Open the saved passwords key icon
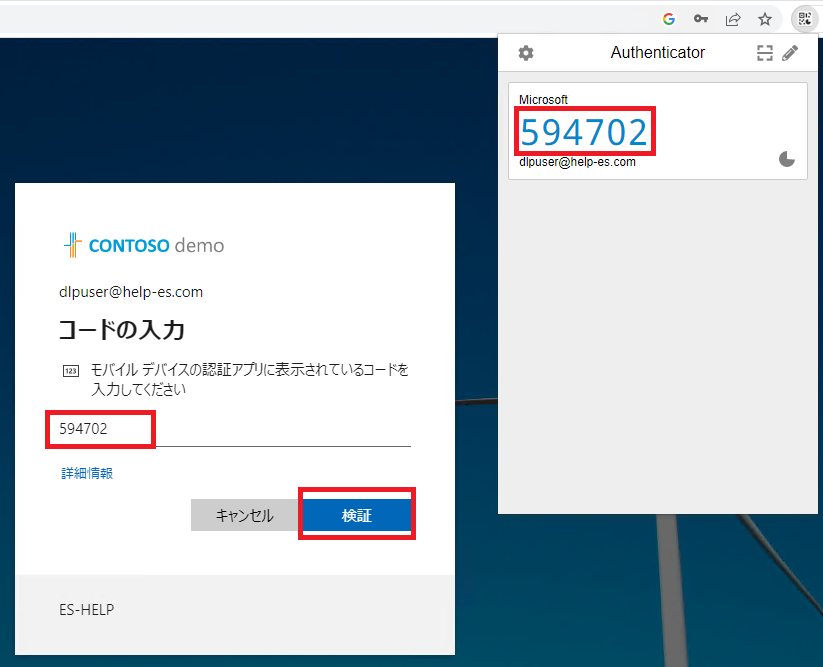 coord(701,19)
